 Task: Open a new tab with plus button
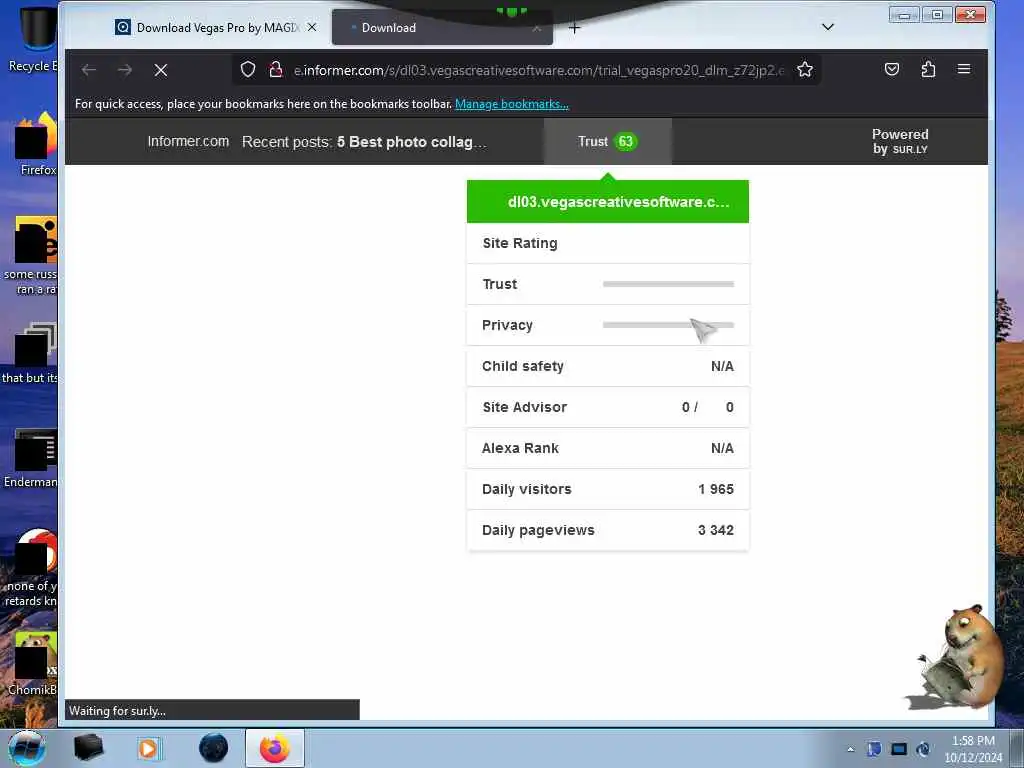574,27
